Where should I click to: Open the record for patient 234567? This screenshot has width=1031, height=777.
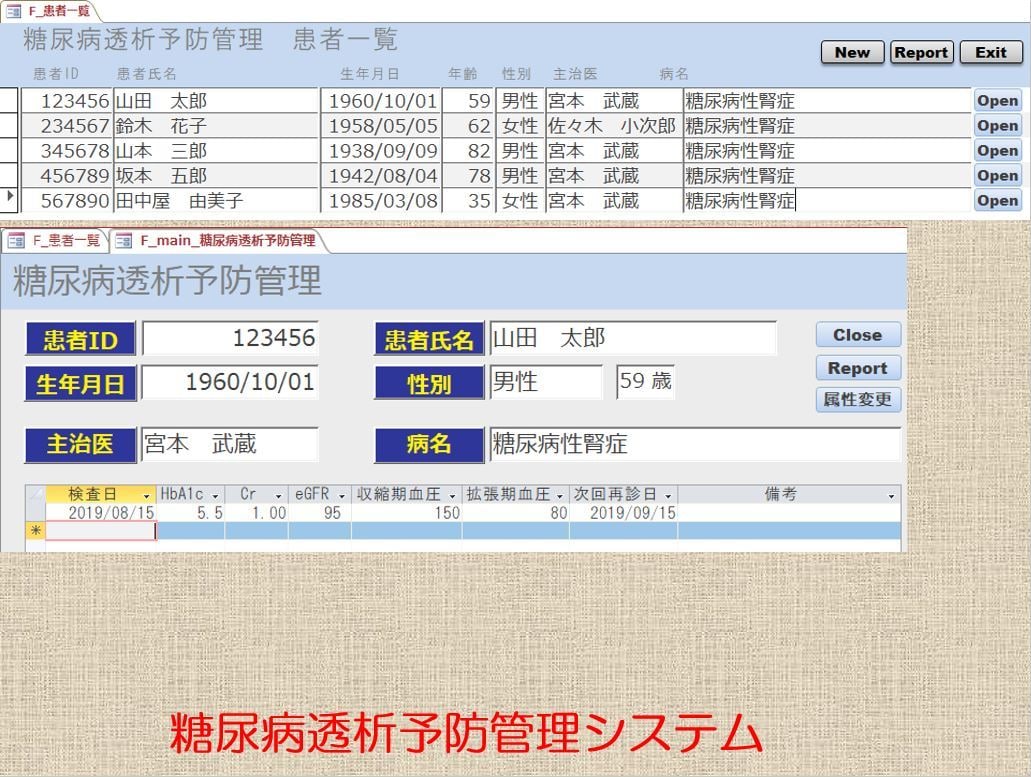pos(997,126)
